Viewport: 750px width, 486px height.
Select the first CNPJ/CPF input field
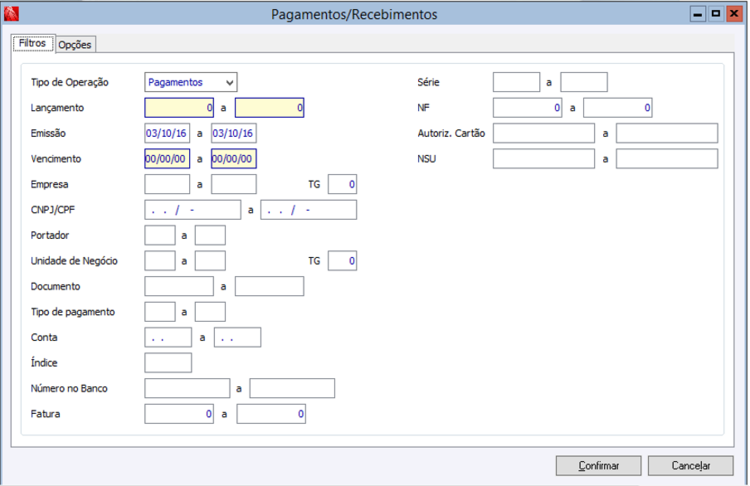tap(193, 210)
